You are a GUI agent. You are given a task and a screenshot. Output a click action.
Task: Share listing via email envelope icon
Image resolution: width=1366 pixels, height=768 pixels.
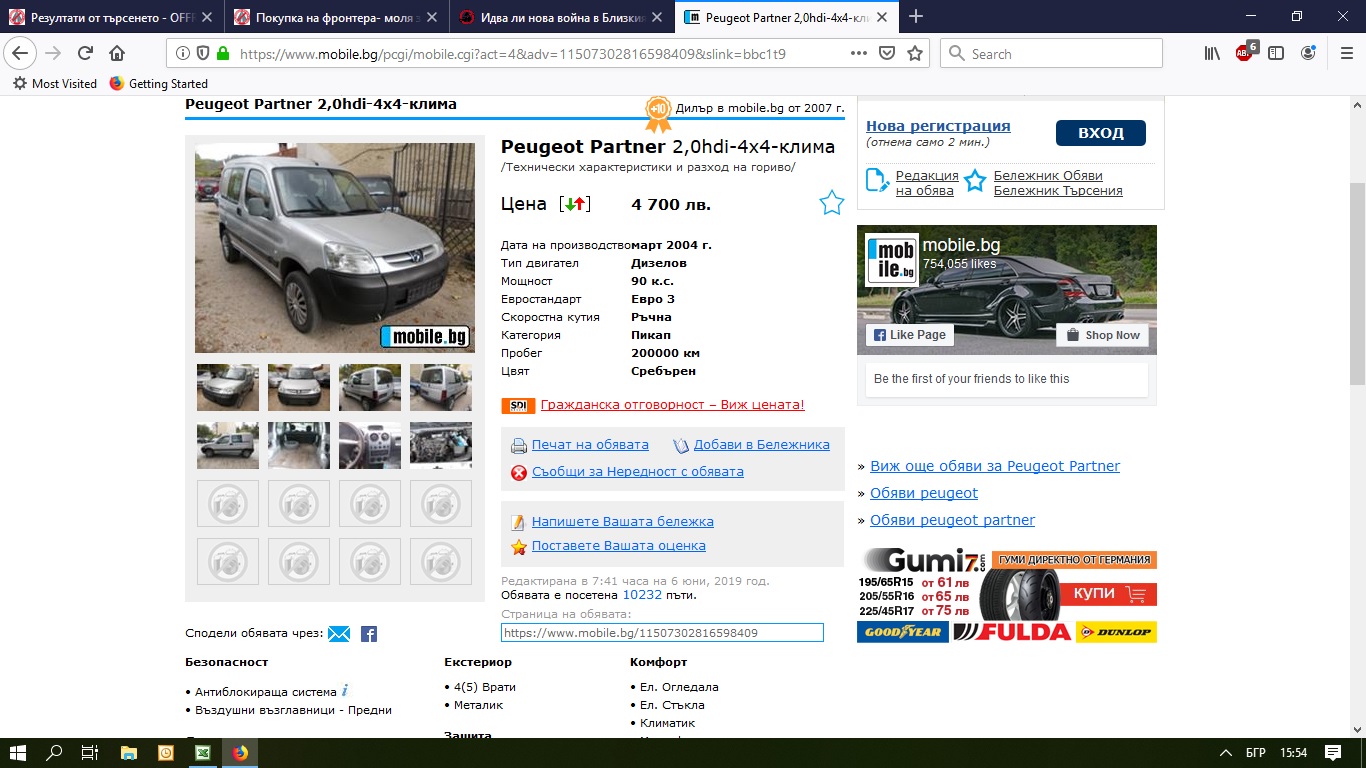[x=339, y=634]
